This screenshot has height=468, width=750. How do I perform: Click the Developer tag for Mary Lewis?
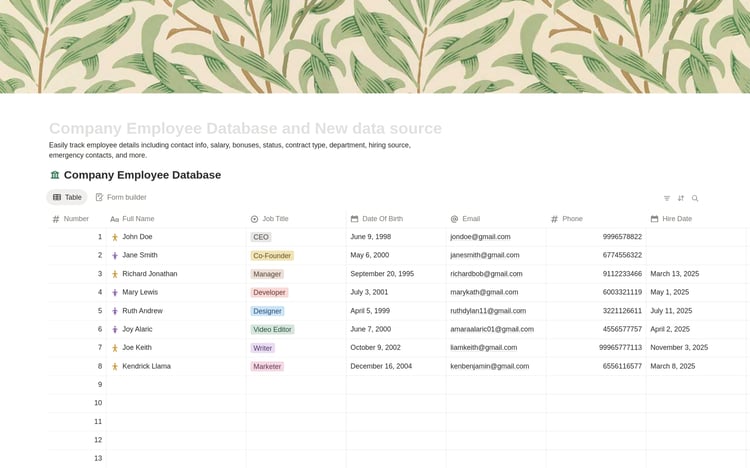pyautogui.click(x=270, y=292)
